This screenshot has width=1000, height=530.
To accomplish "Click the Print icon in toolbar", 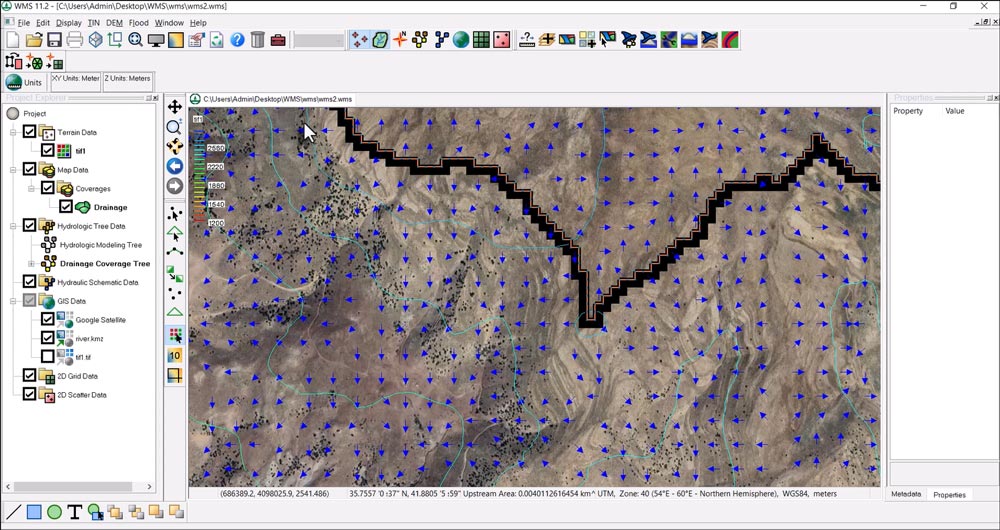I will (75, 40).
